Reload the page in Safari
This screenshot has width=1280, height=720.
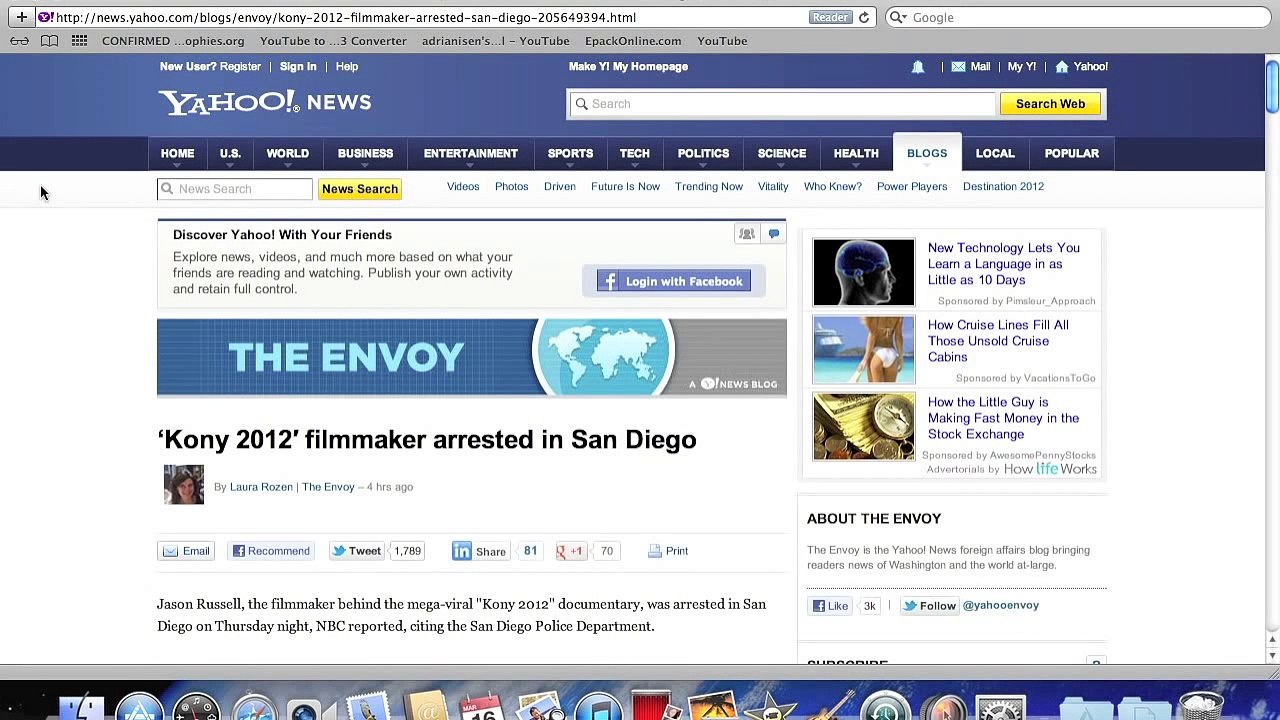point(864,17)
